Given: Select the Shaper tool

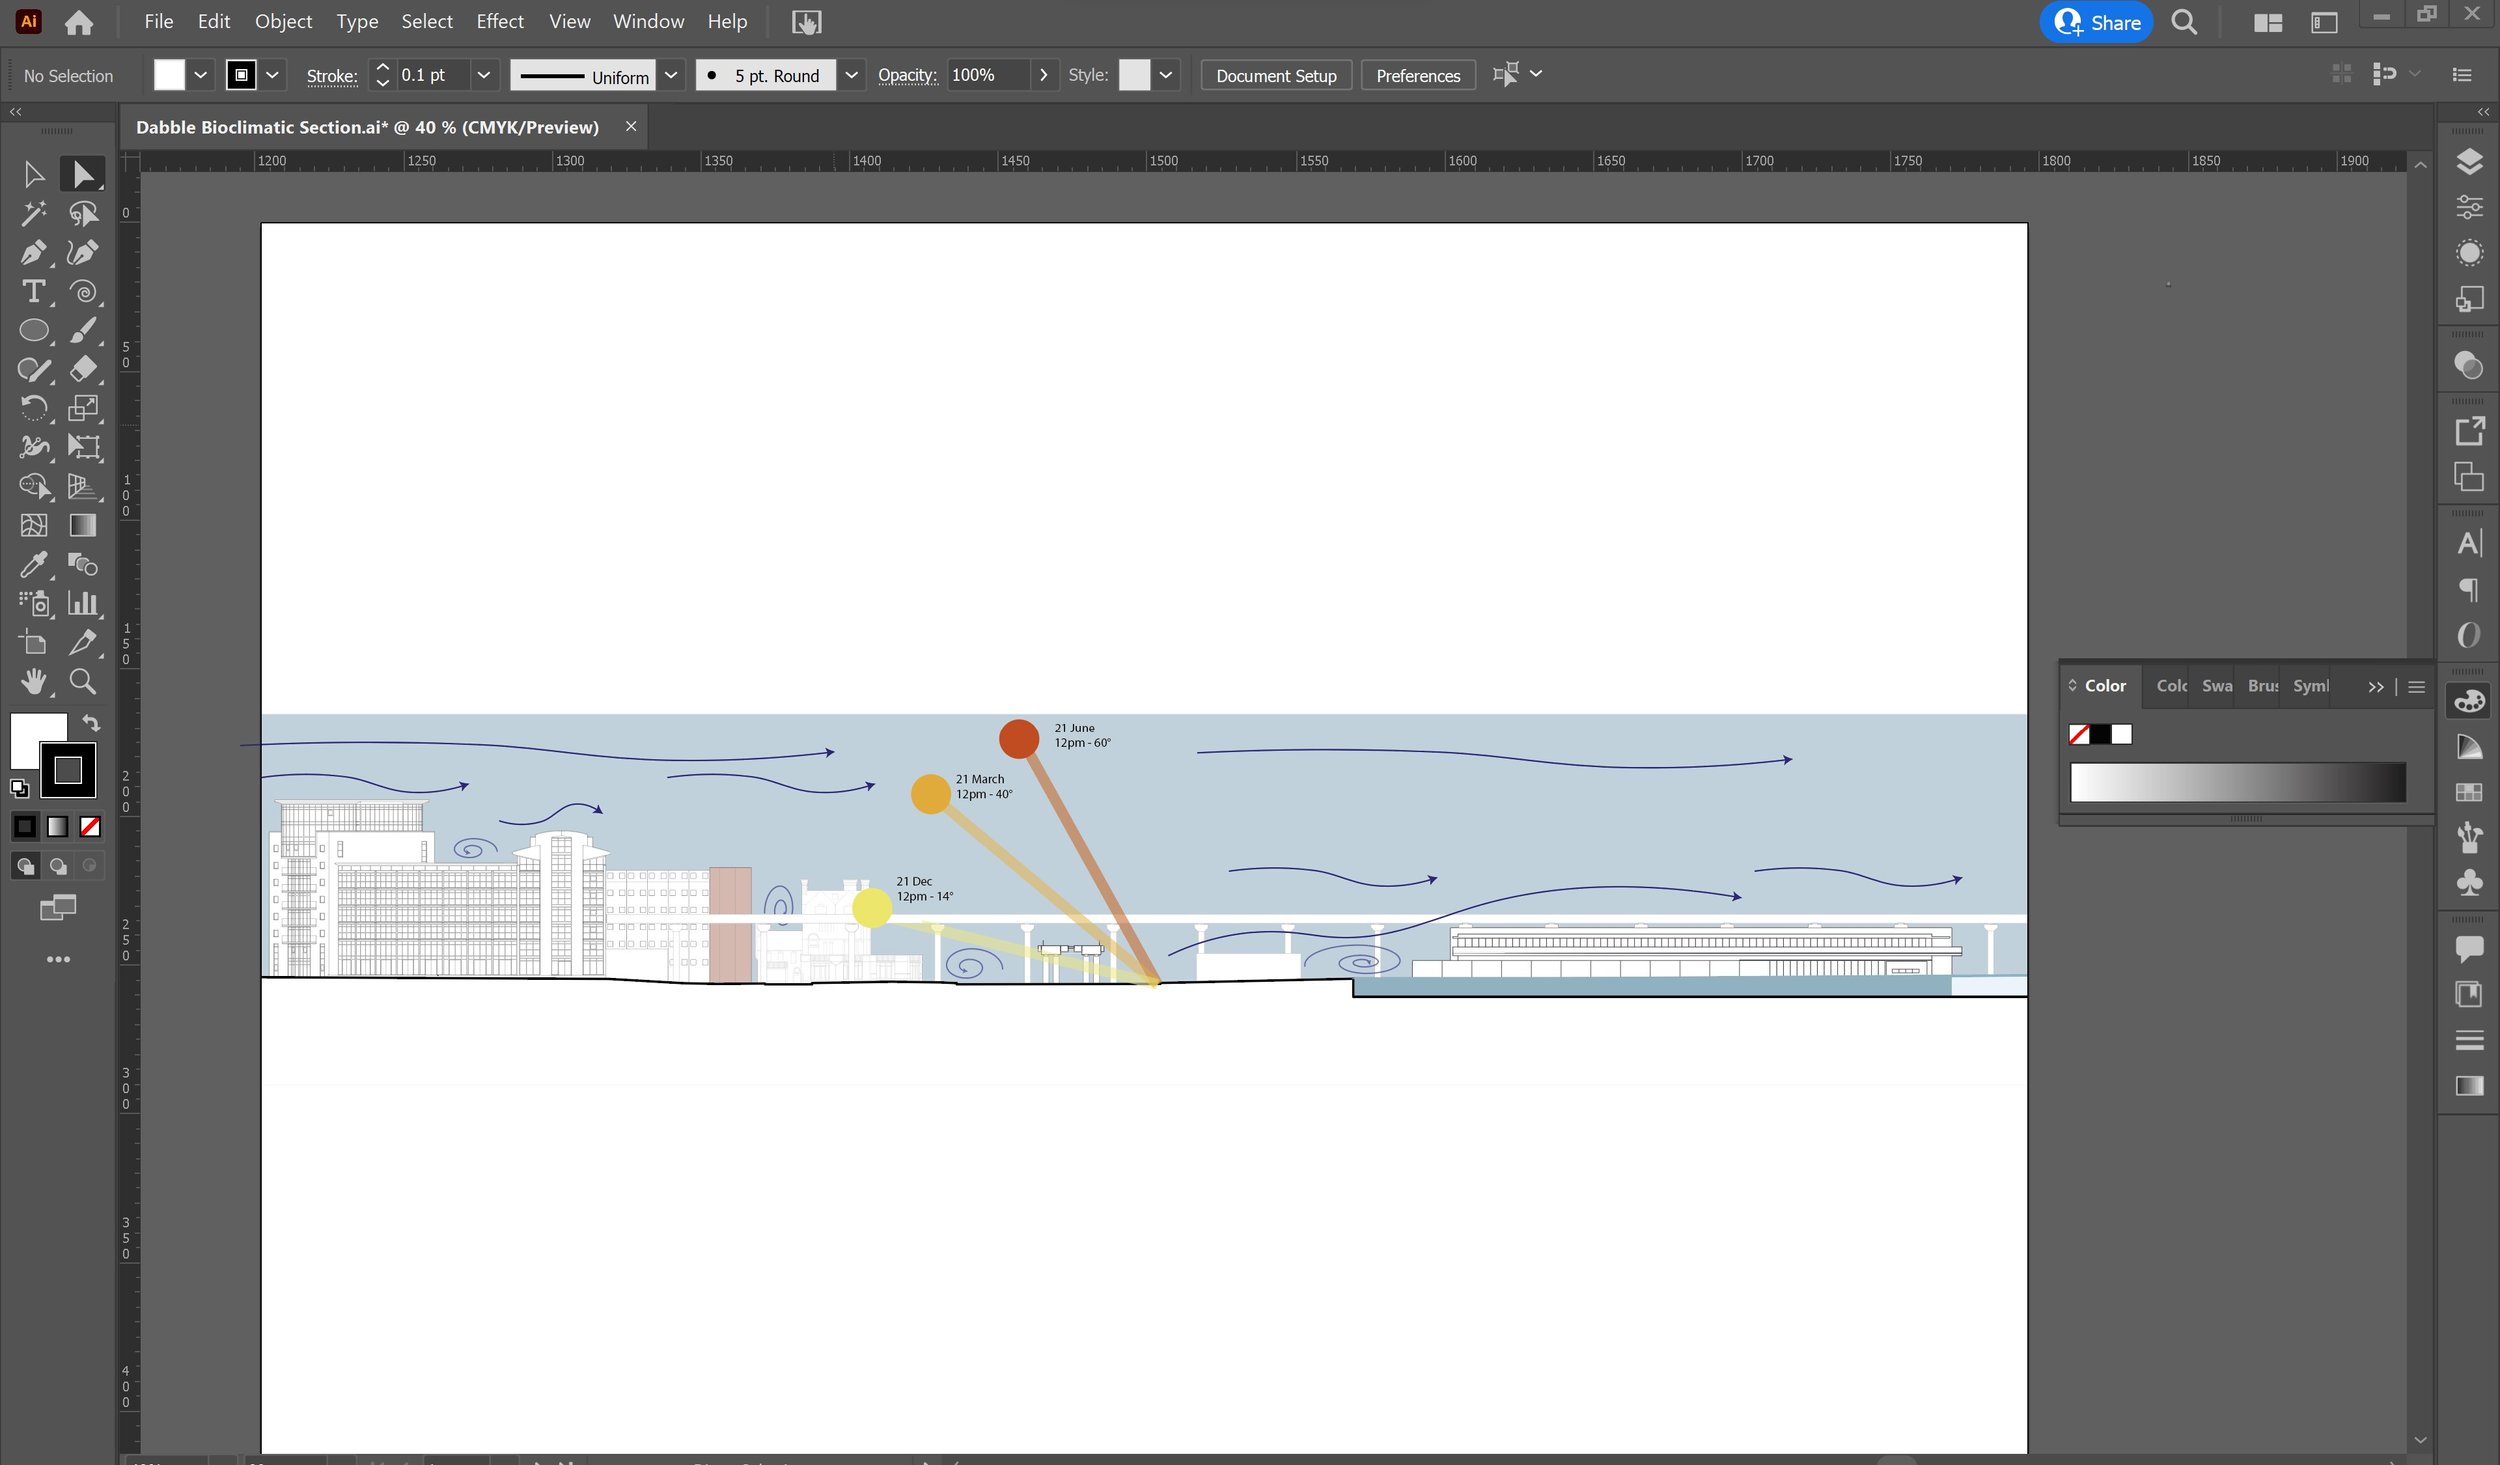Looking at the screenshot, I should pyautogui.click(x=33, y=369).
